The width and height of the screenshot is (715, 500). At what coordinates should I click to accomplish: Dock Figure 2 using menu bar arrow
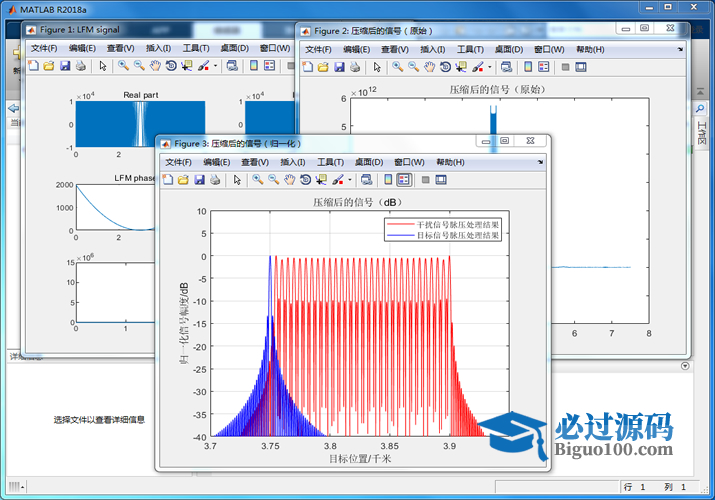click(680, 49)
